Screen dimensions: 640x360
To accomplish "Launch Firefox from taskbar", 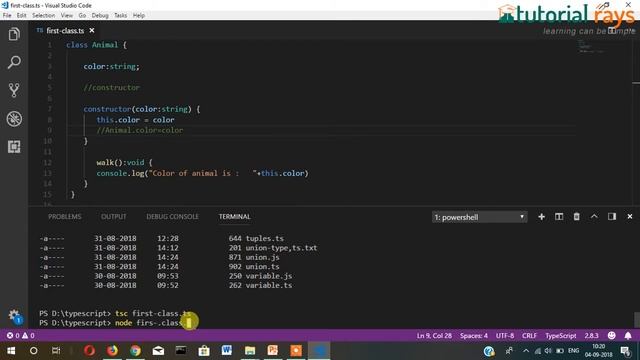I will (x=112, y=351).
